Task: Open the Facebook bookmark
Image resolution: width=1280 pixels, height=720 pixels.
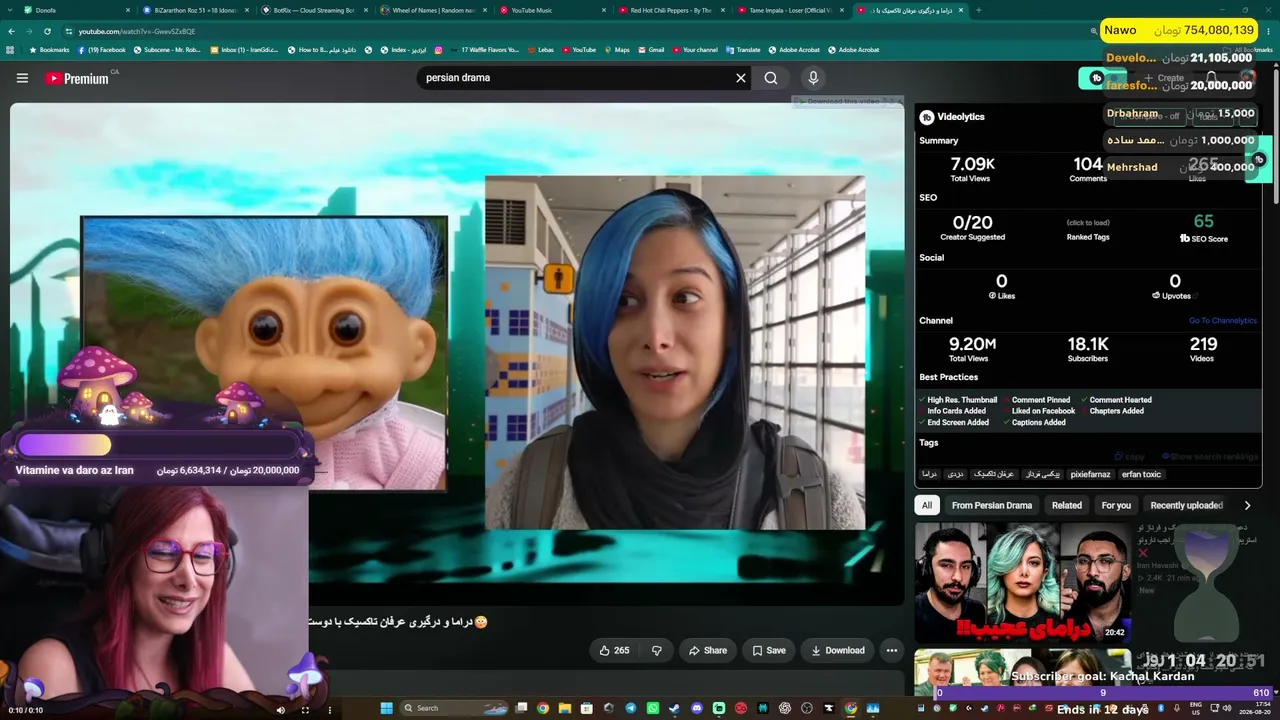Action: pyautogui.click(x=102, y=49)
